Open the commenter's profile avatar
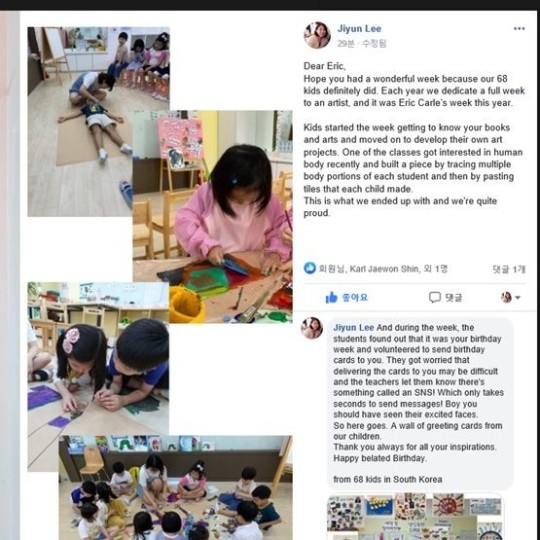Image resolution: width=540 pixels, height=540 pixels. click(x=312, y=328)
